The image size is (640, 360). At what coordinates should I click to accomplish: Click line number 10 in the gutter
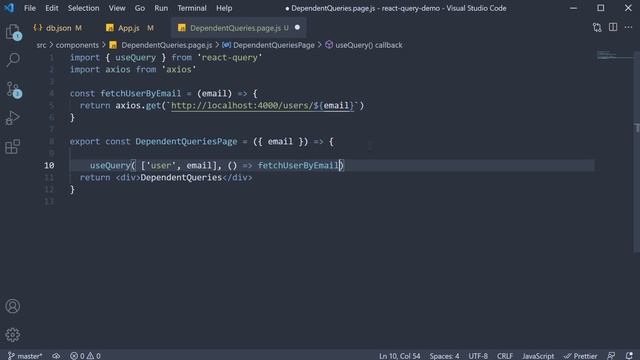(49, 165)
